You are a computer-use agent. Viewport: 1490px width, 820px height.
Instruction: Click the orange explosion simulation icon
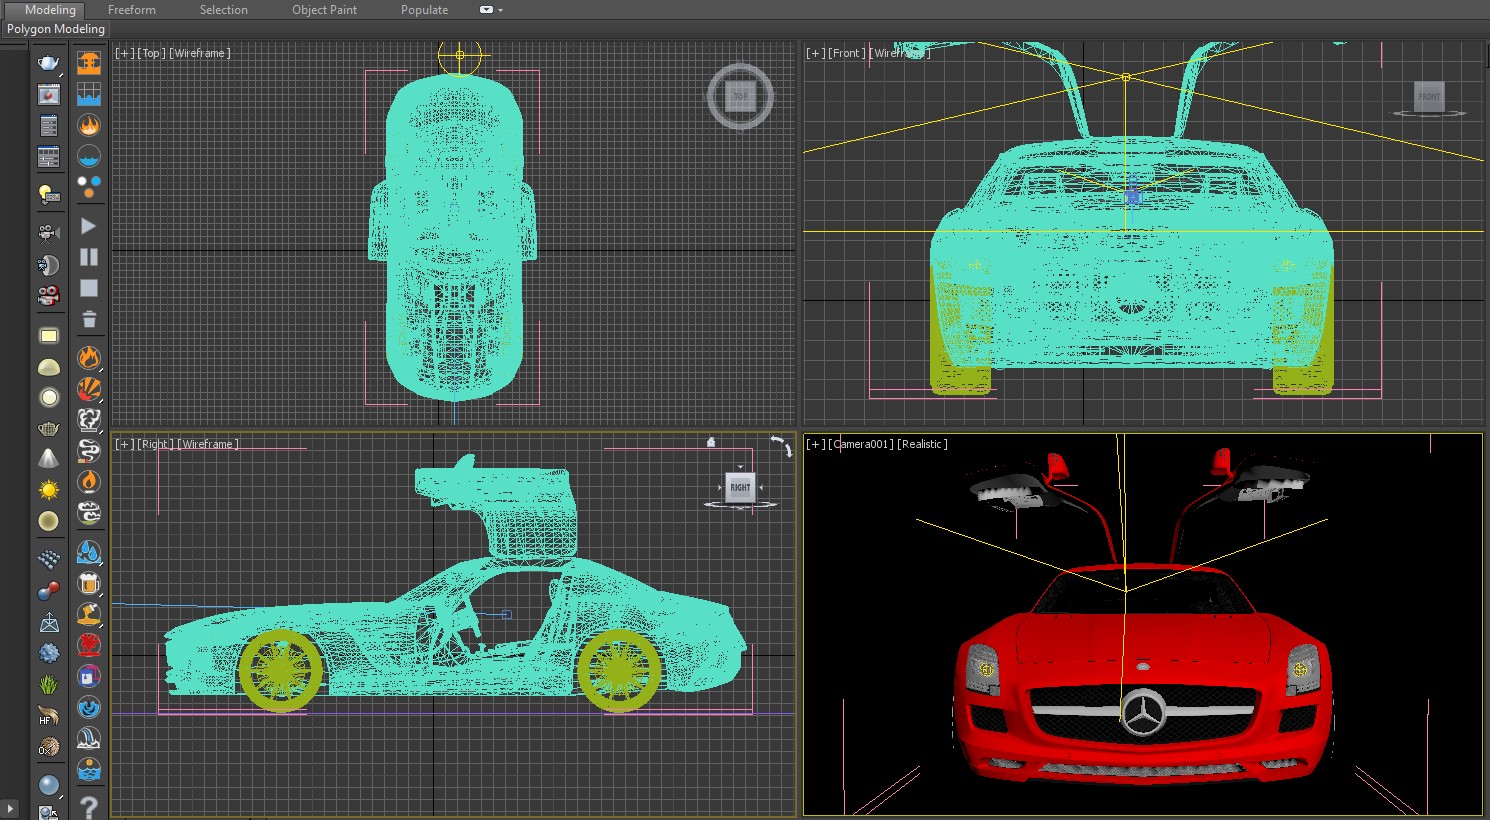[x=89, y=63]
